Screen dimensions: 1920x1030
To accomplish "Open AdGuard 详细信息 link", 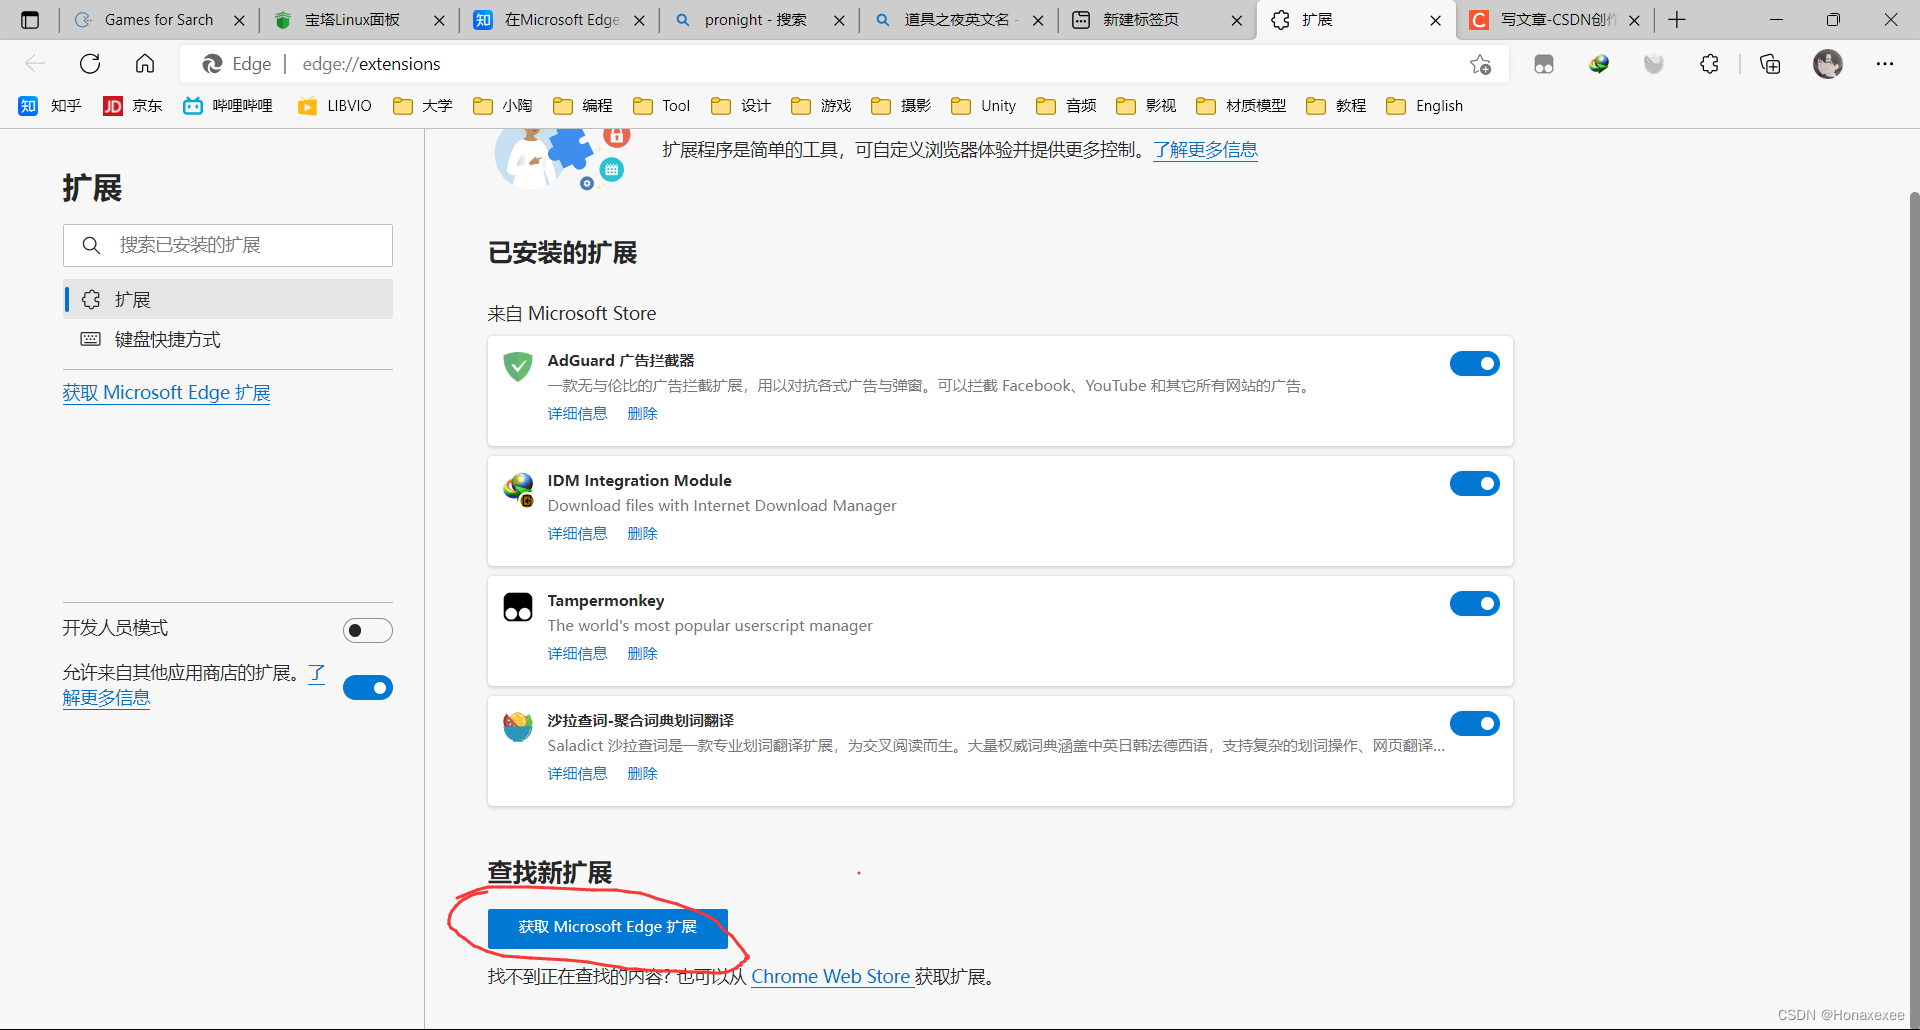I will [577, 414].
